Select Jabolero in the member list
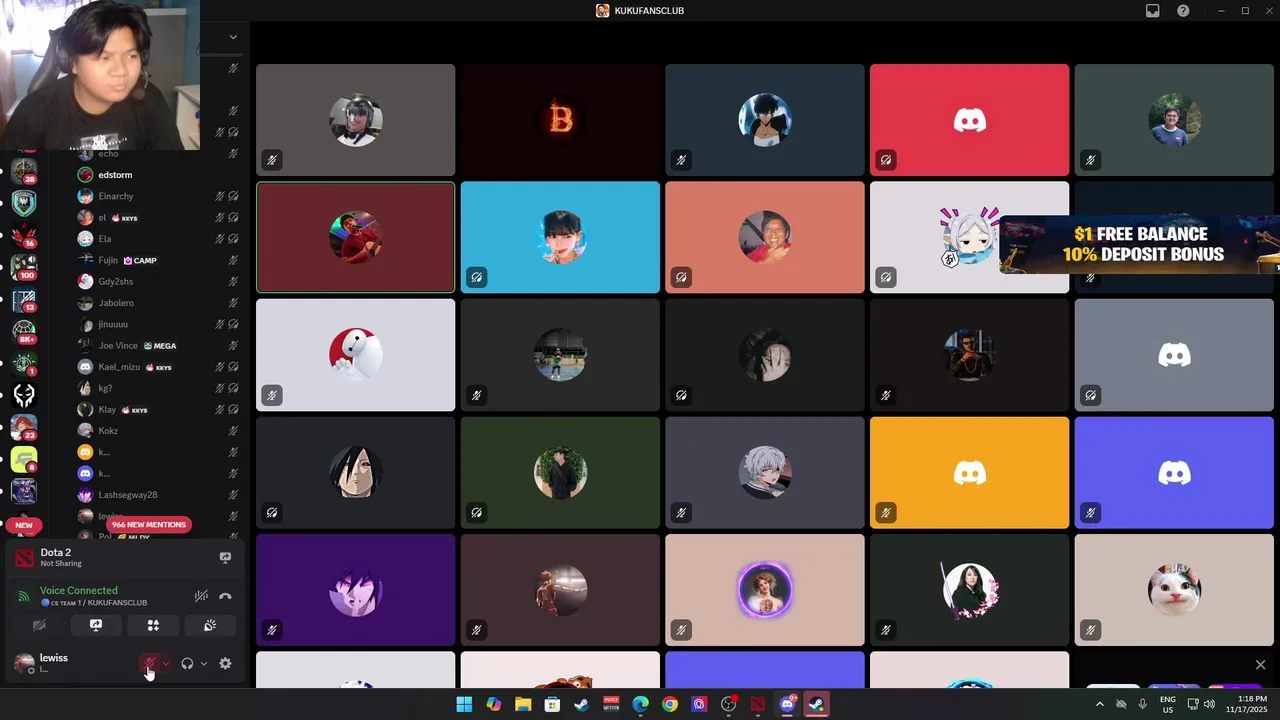The image size is (1280, 720). 116,303
